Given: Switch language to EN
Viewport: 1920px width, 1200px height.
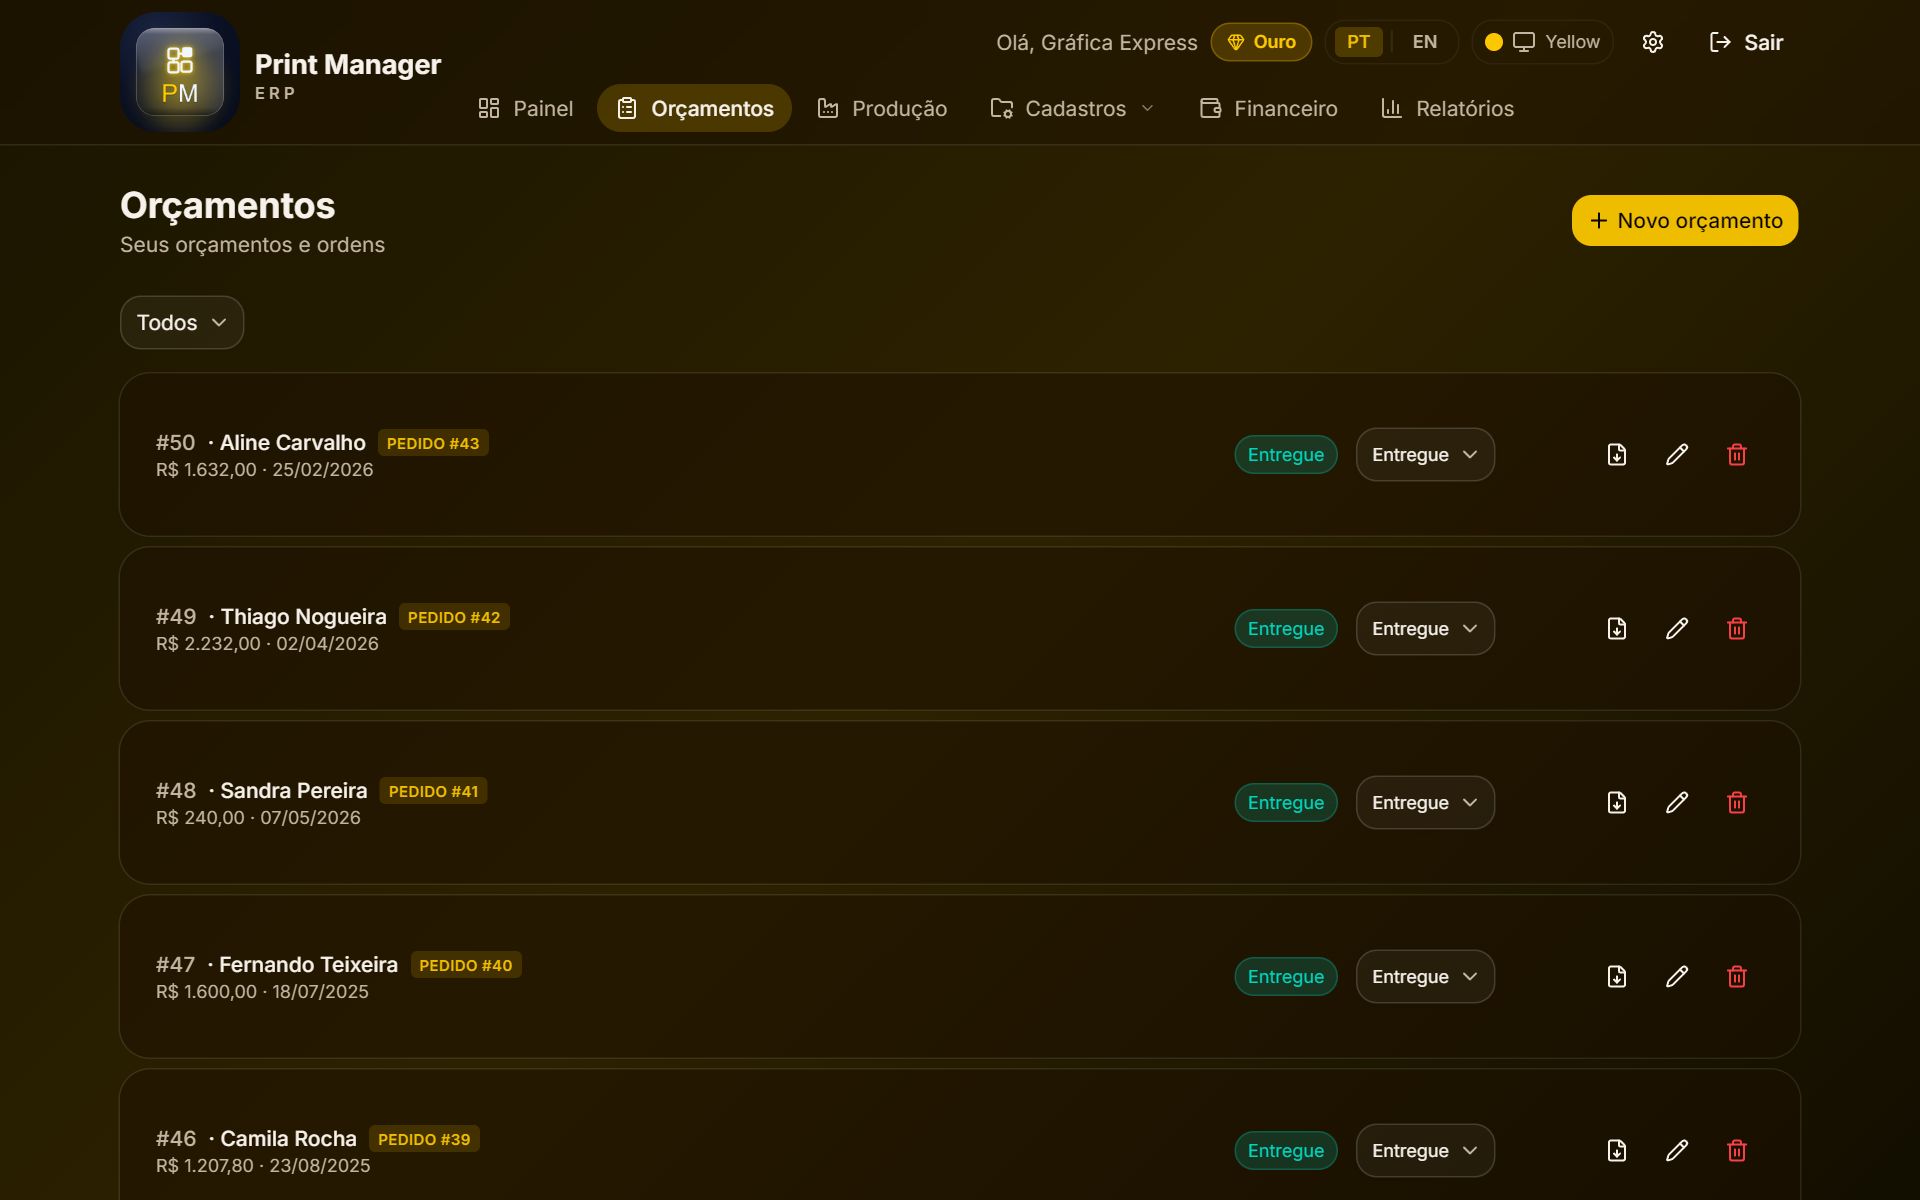Looking at the screenshot, I should pyautogui.click(x=1425, y=42).
